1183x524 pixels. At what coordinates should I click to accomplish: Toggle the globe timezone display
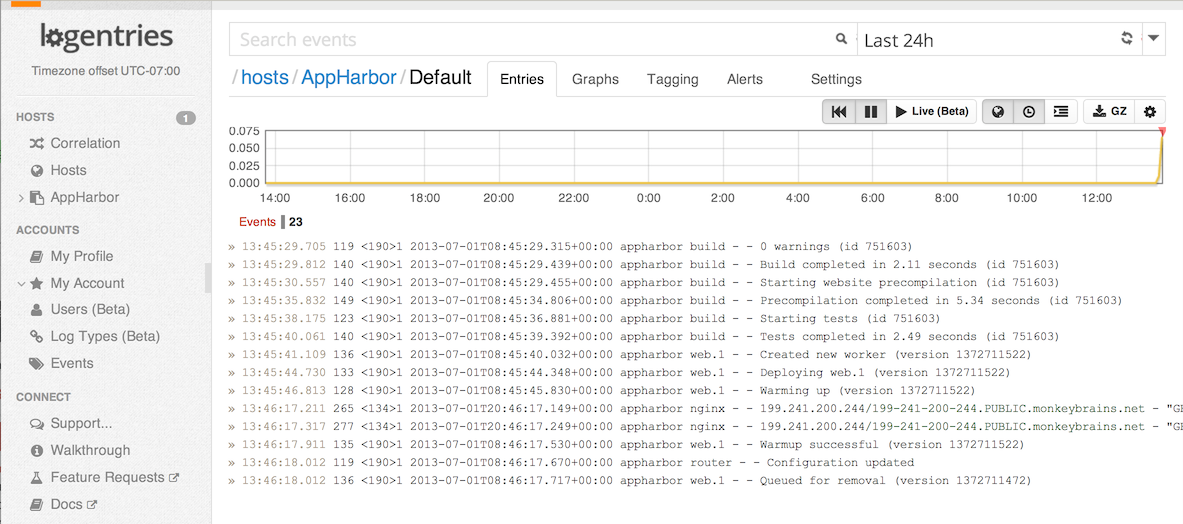[998, 112]
